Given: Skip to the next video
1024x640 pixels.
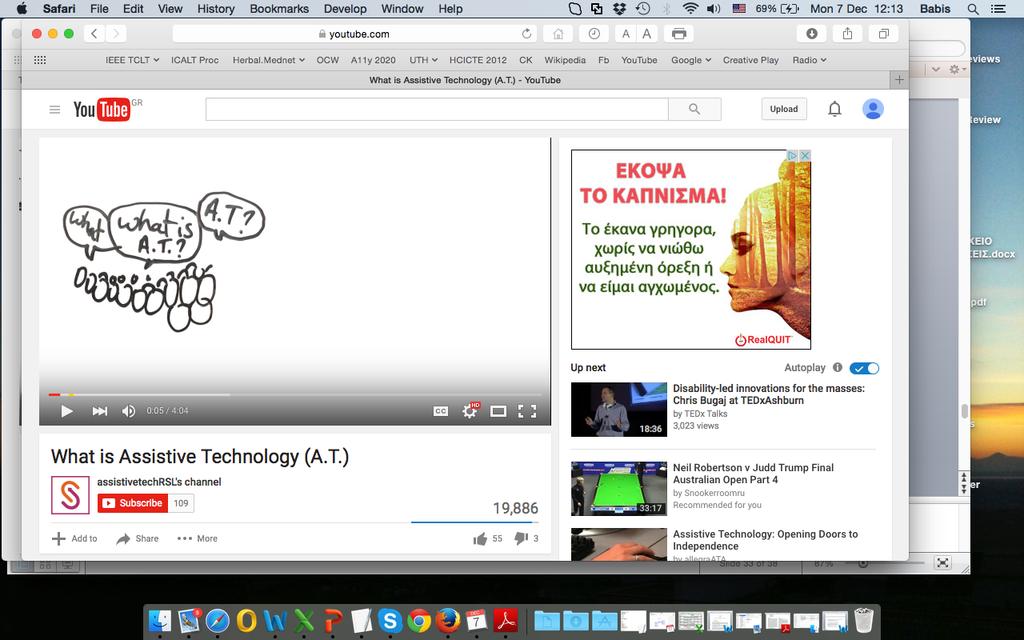Looking at the screenshot, I should 99,411.
